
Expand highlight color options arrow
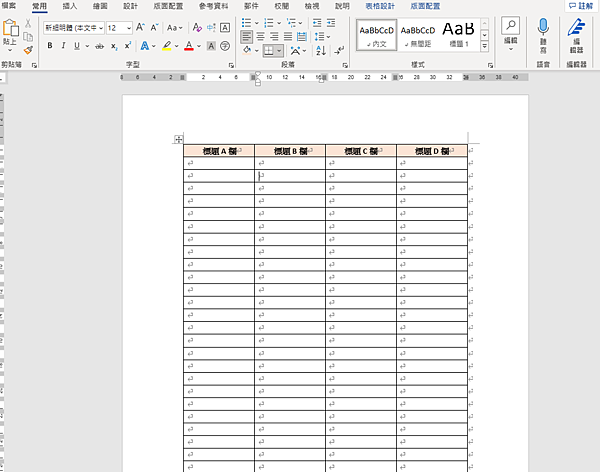click(176, 46)
